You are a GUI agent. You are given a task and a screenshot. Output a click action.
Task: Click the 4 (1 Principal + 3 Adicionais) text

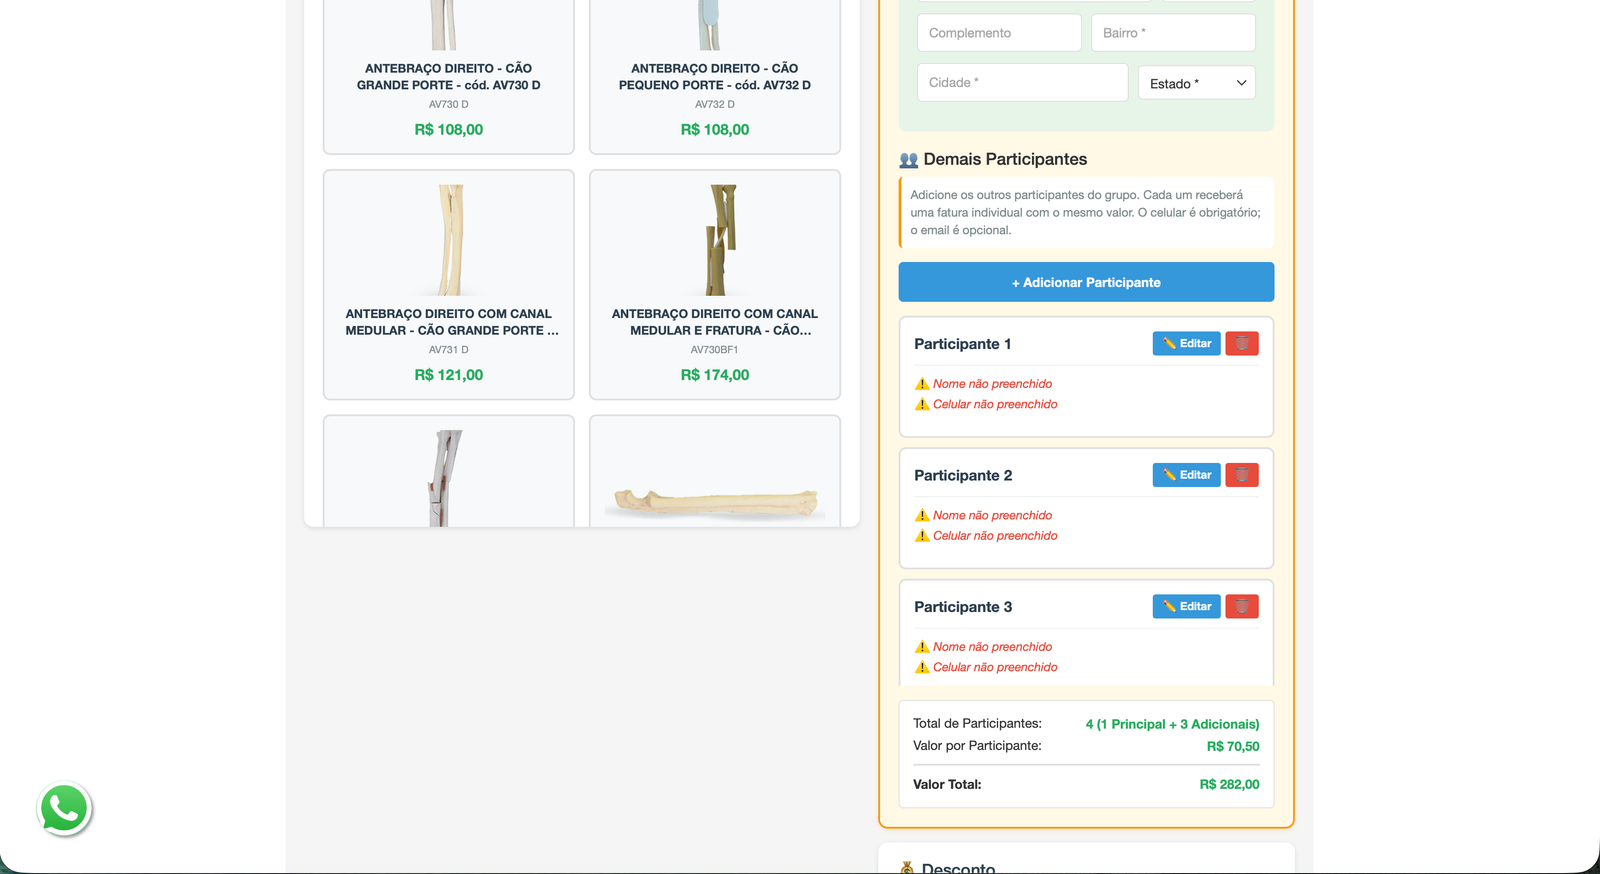[x=1172, y=724]
